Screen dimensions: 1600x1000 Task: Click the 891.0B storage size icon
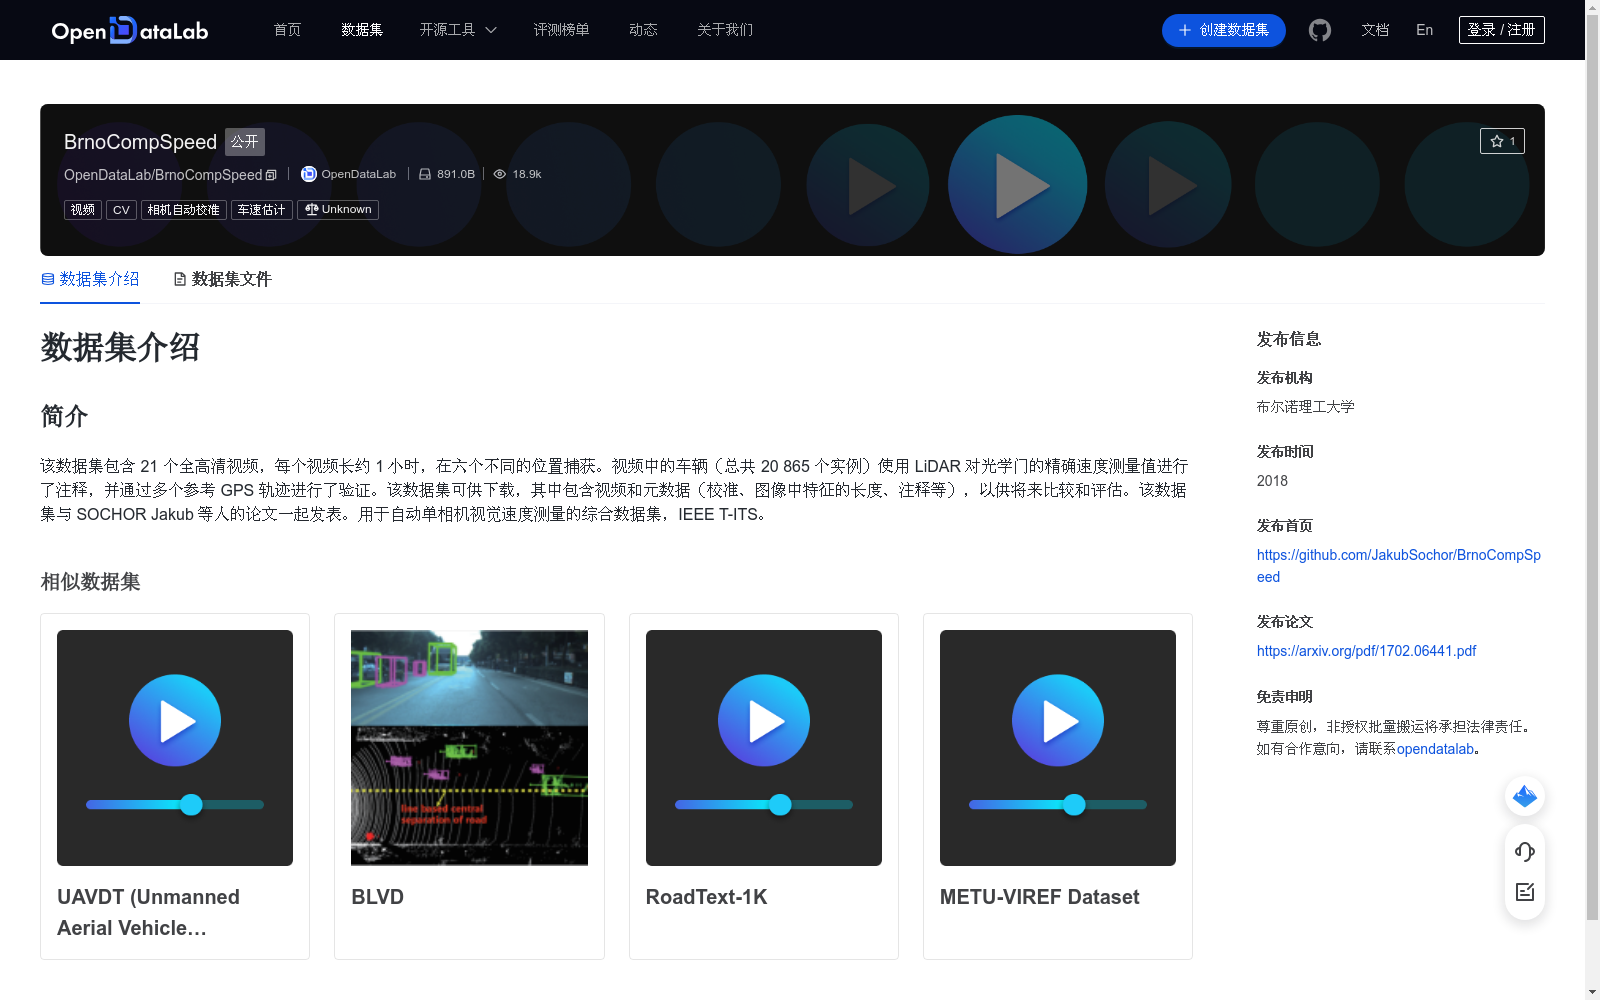coord(425,174)
